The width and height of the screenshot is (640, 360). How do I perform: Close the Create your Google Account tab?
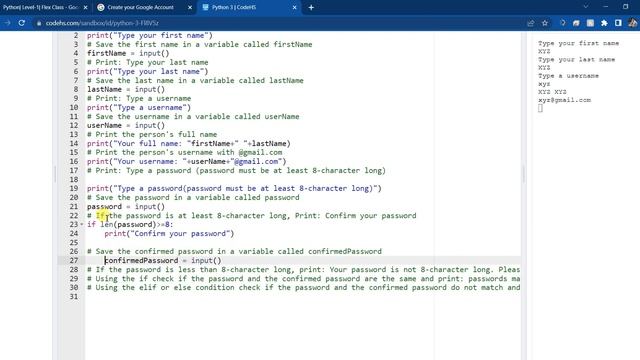click(190, 7)
